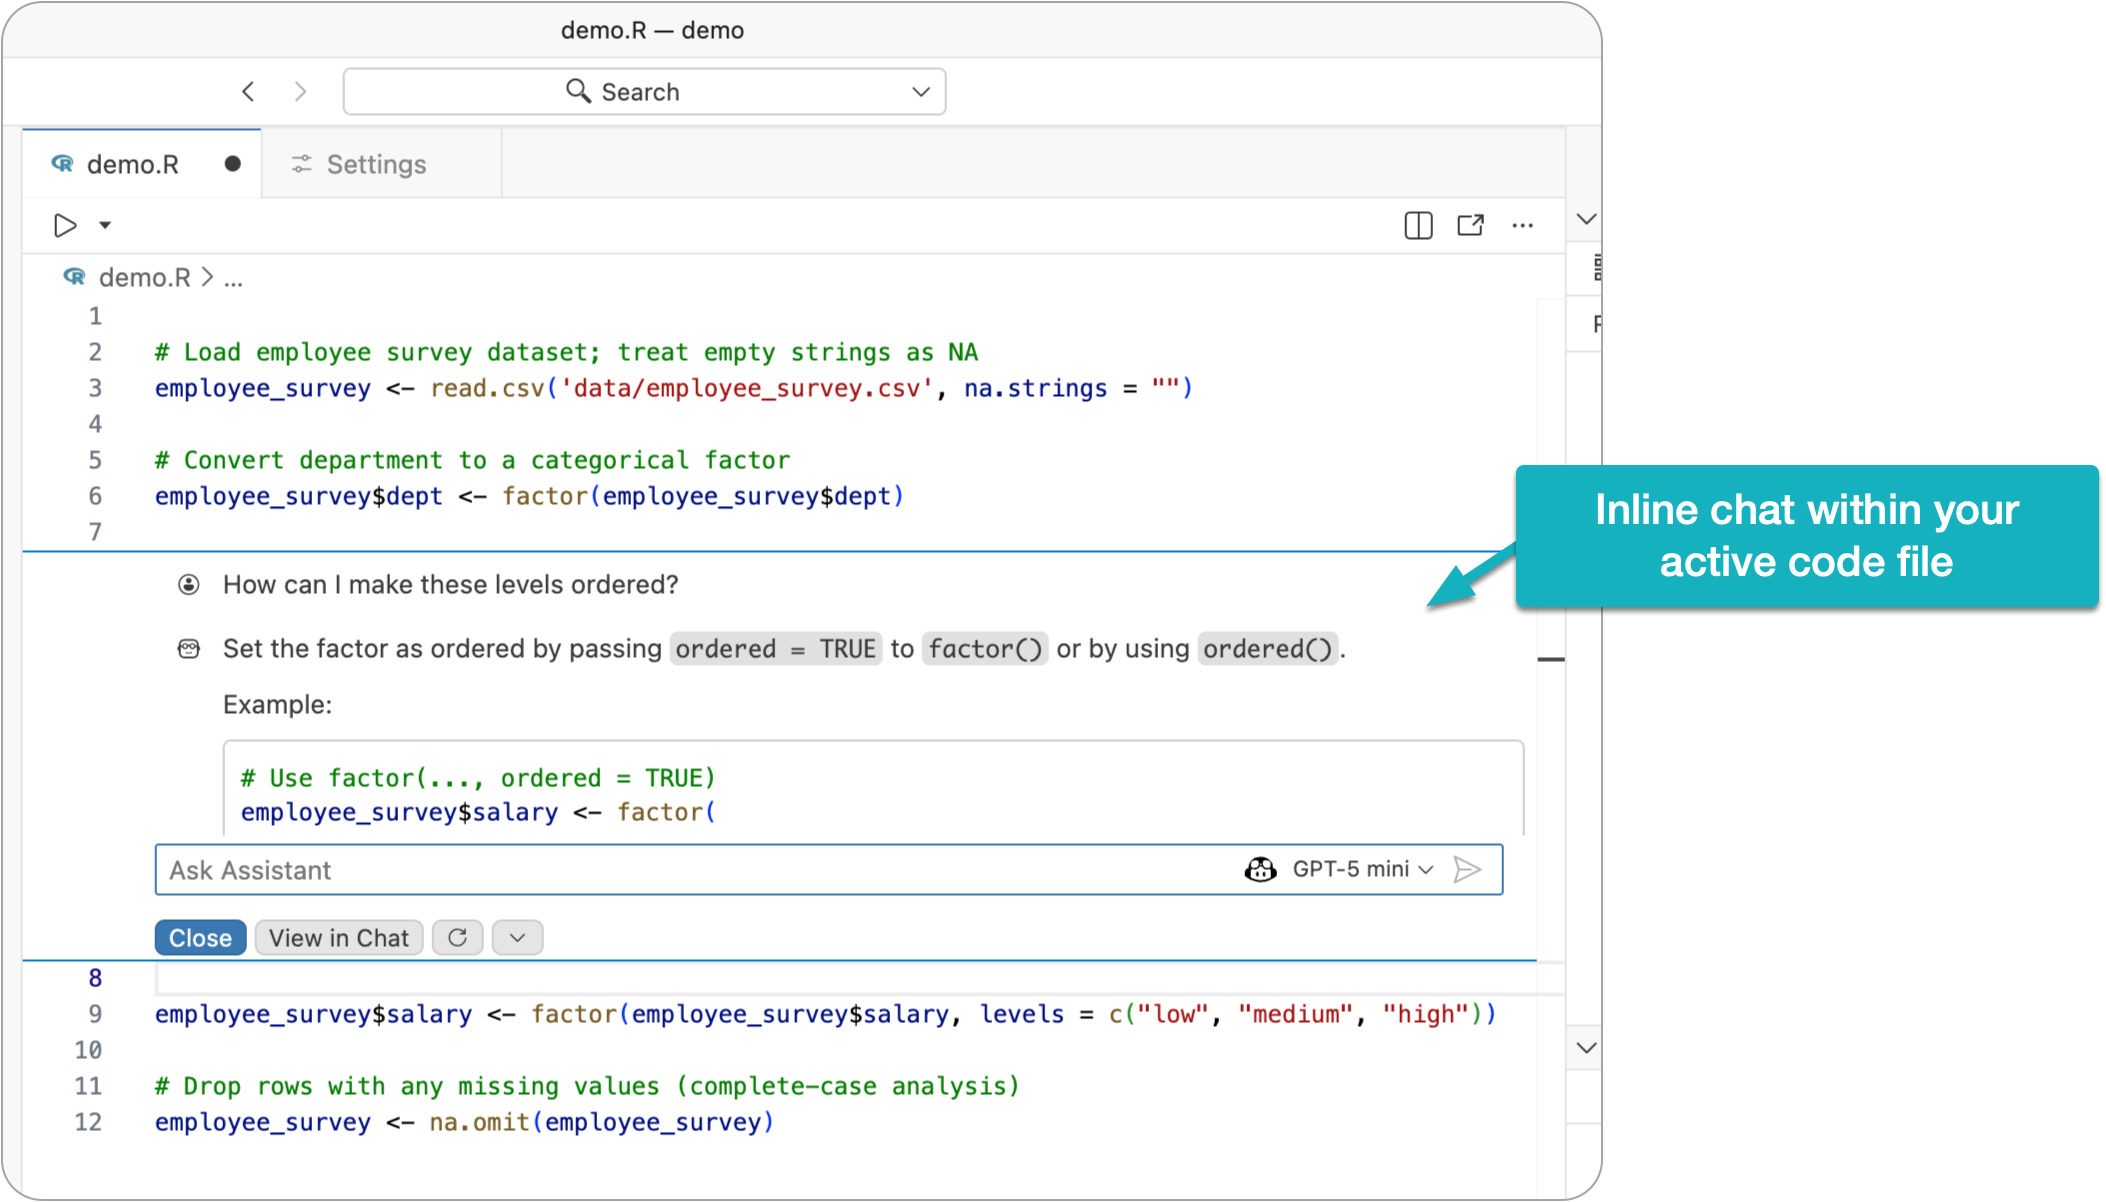
Task: Switch to the Settings tab
Action: click(376, 163)
